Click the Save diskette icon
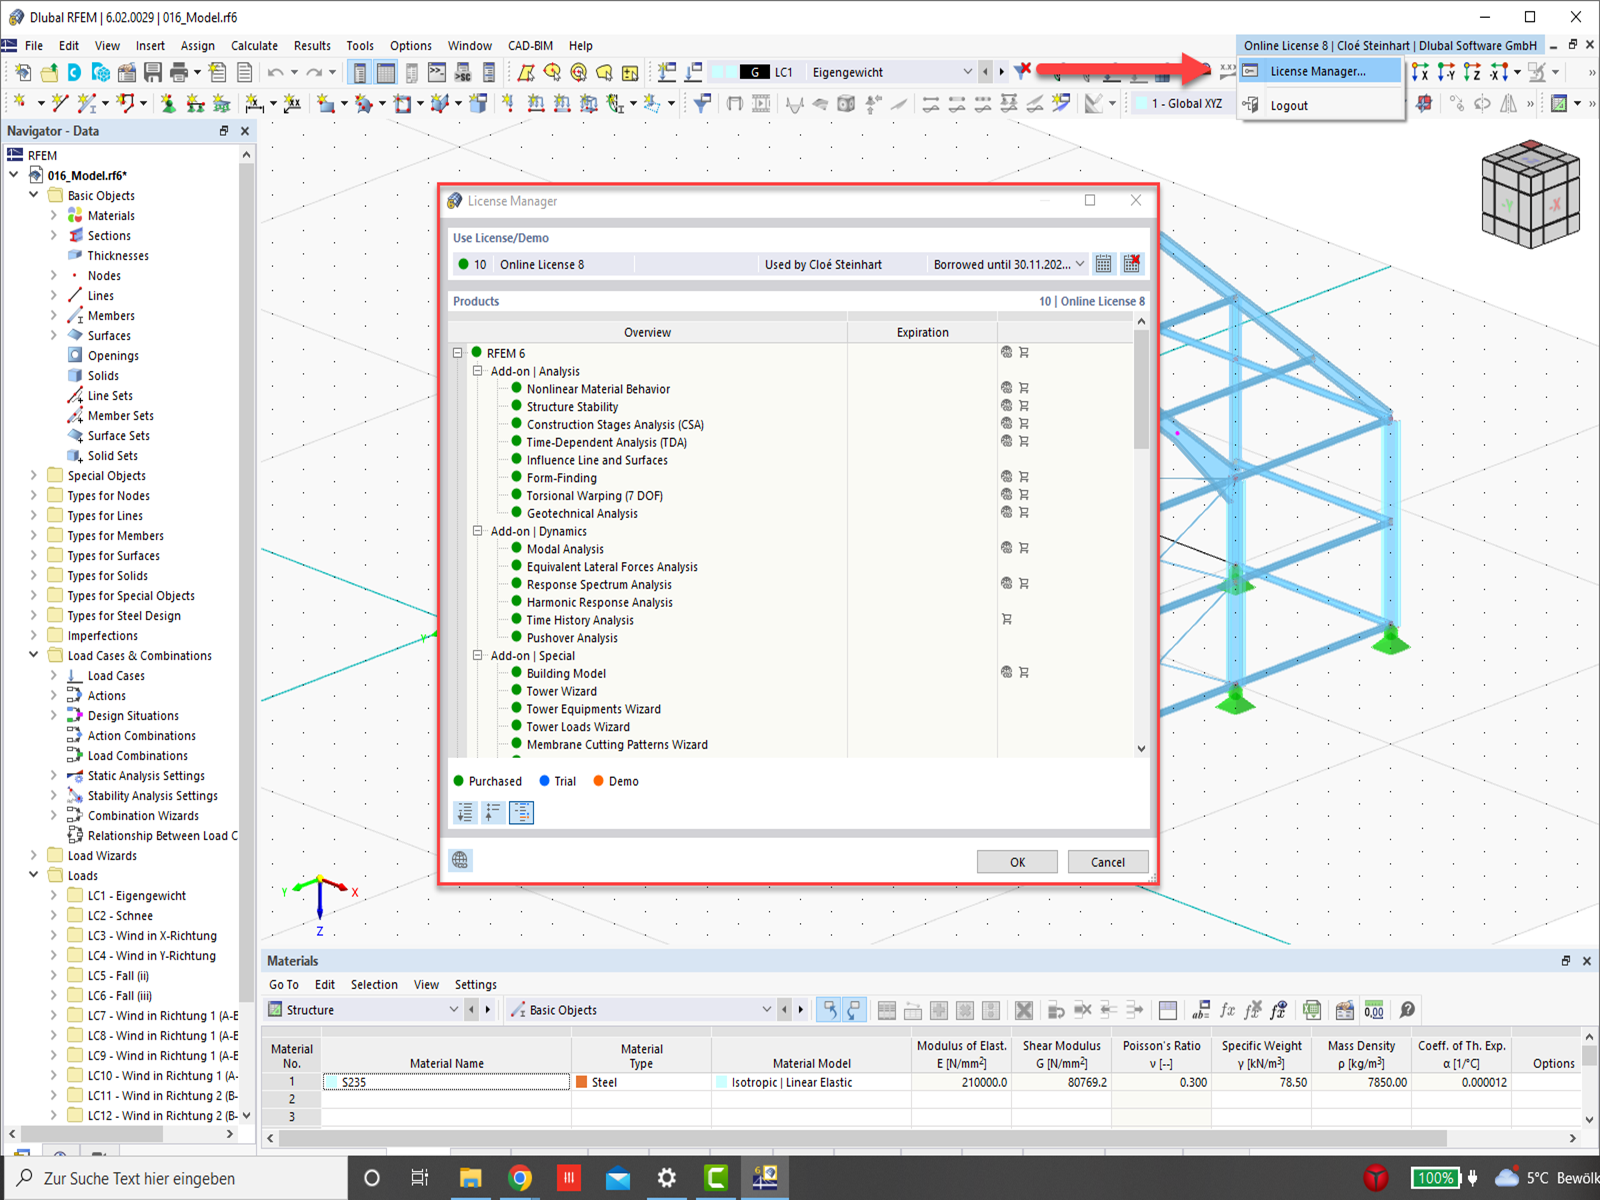Screen dimensions: 1600x1200 pos(152,72)
